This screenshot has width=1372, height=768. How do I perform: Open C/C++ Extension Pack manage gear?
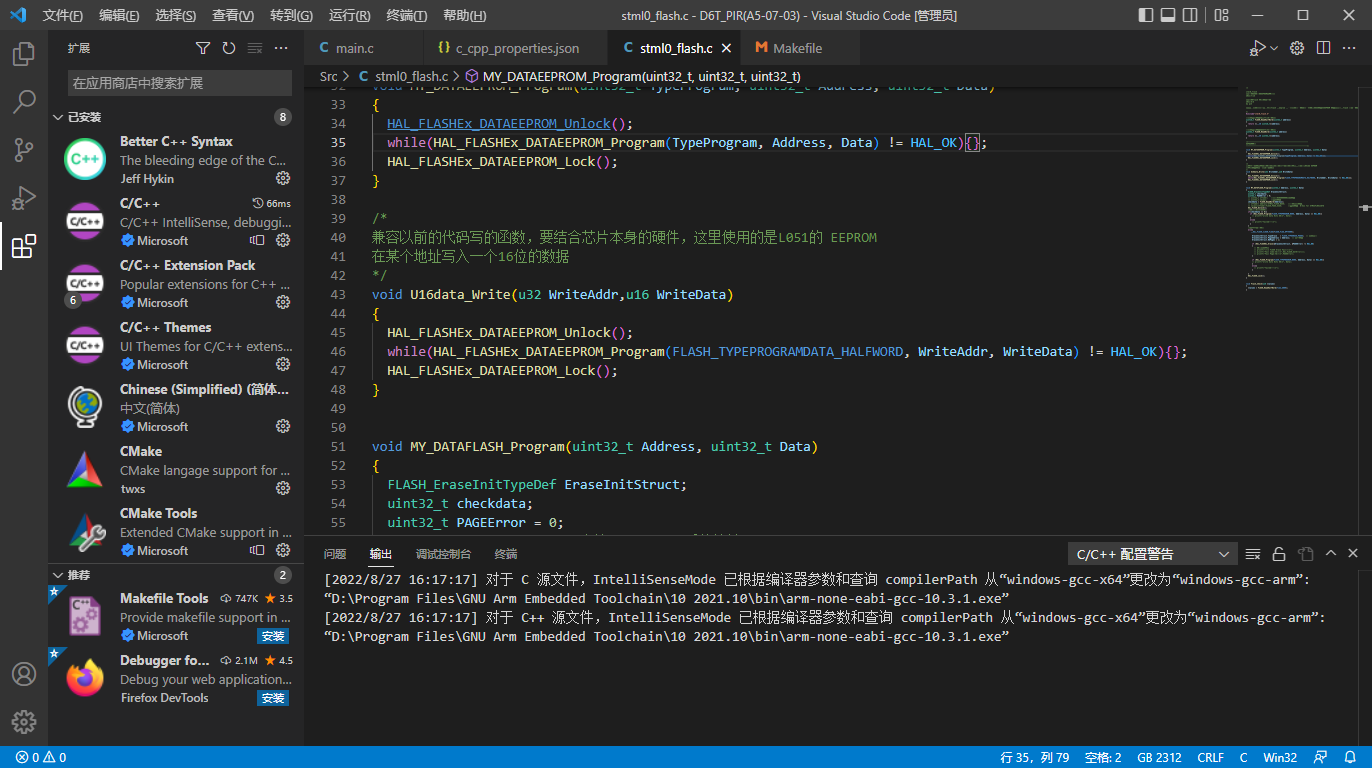coord(283,302)
